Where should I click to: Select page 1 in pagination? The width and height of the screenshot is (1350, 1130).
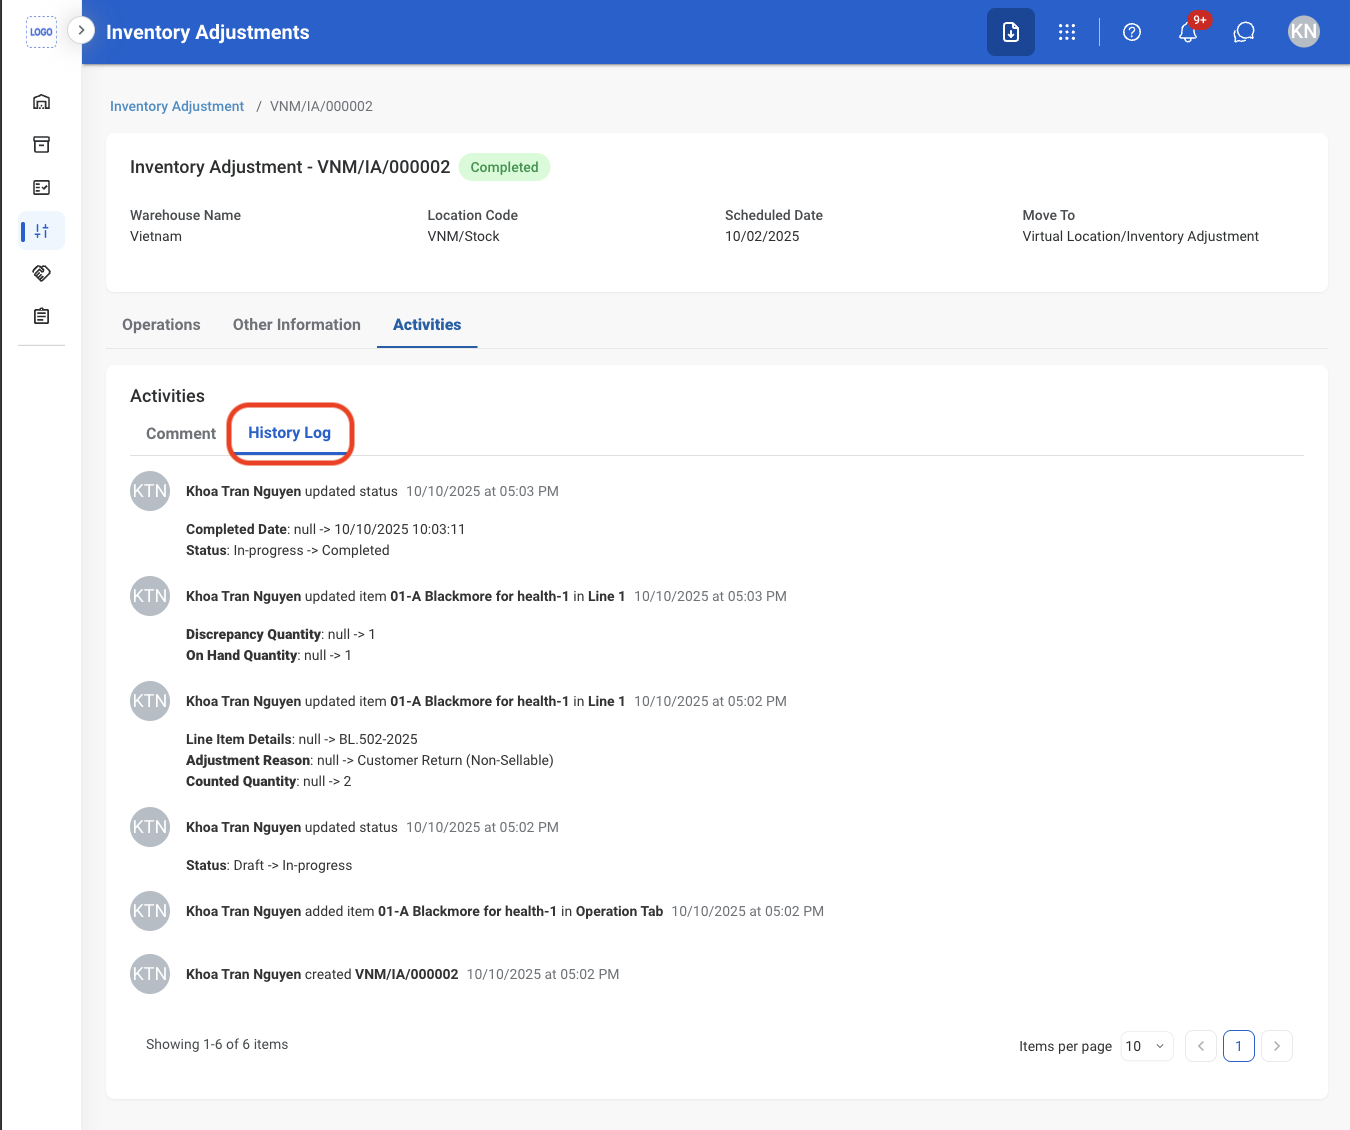[x=1239, y=1046]
